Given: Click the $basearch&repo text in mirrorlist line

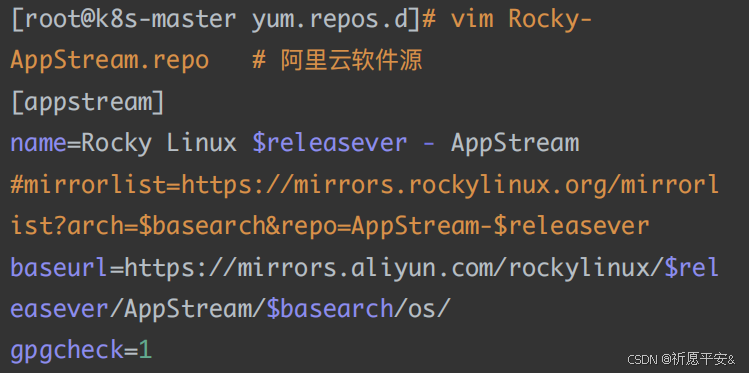Looking at the screenshot, I should click(x=237, y=226).
